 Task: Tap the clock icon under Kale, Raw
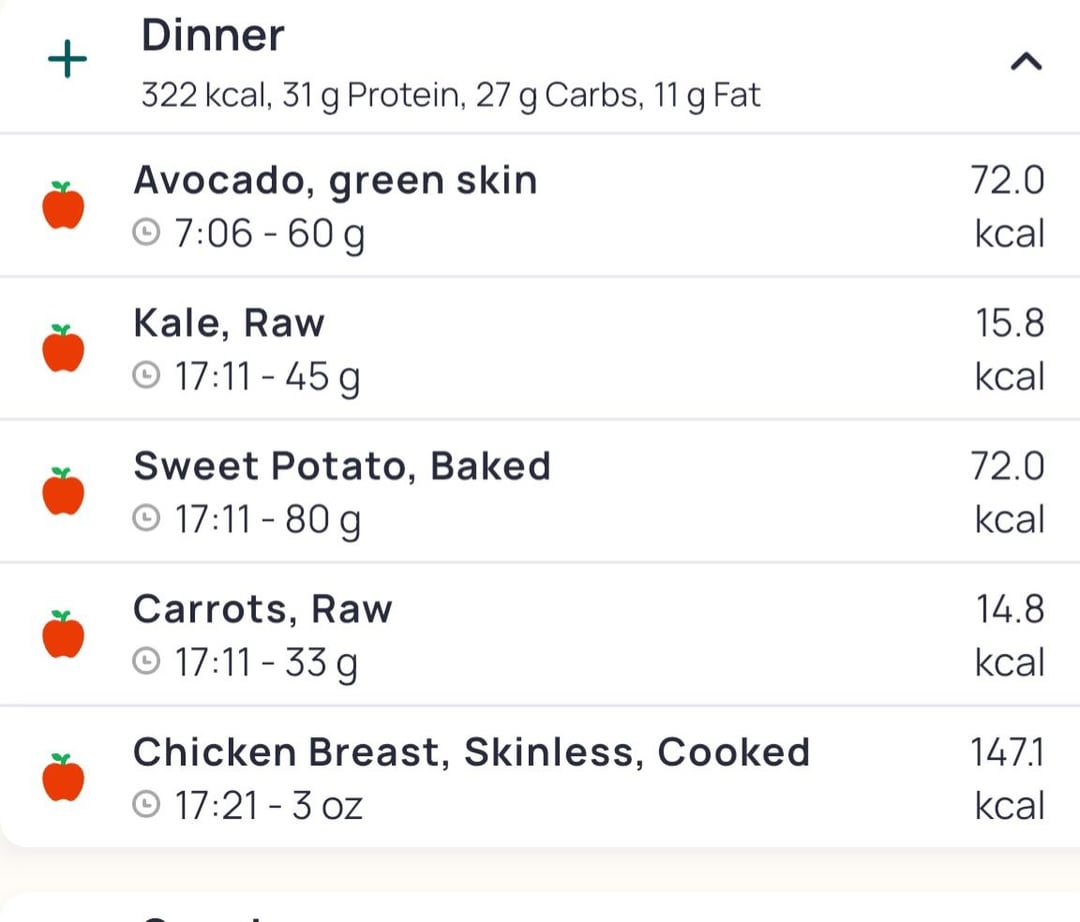click(x=146, y=376)
